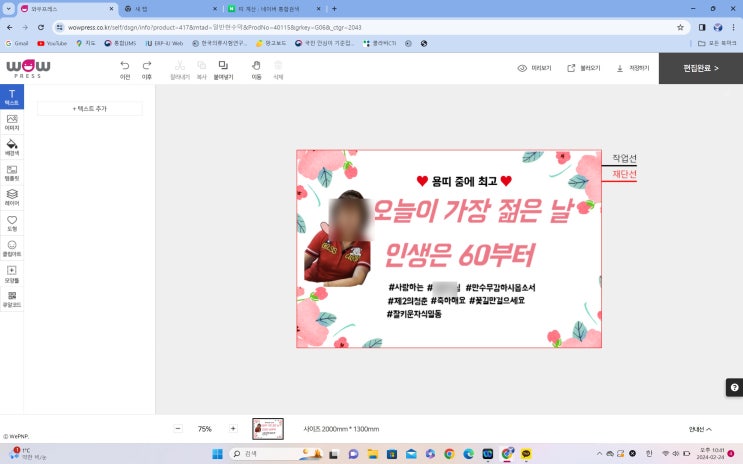Open the 클립아트 (Clipart) smiley panel
Viewport: 743px width, 464px height.
pos(12,248)
